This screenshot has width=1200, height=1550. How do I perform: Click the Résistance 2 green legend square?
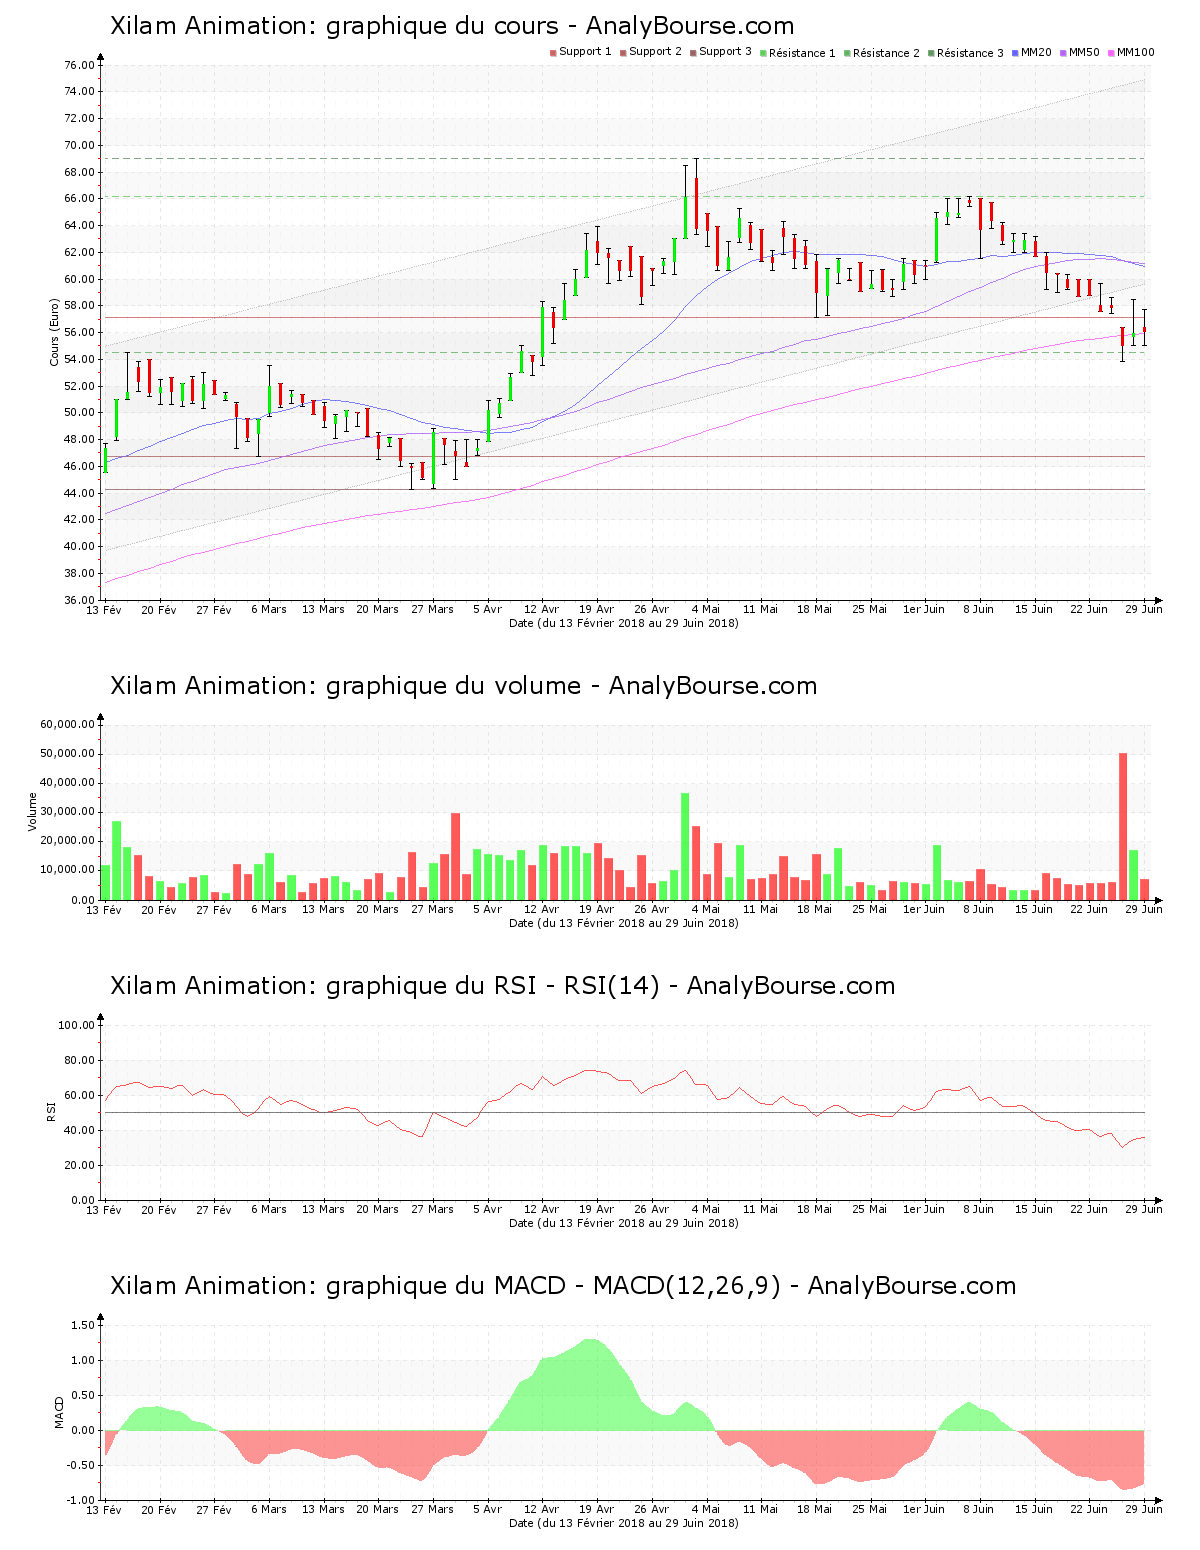[847, 52]
